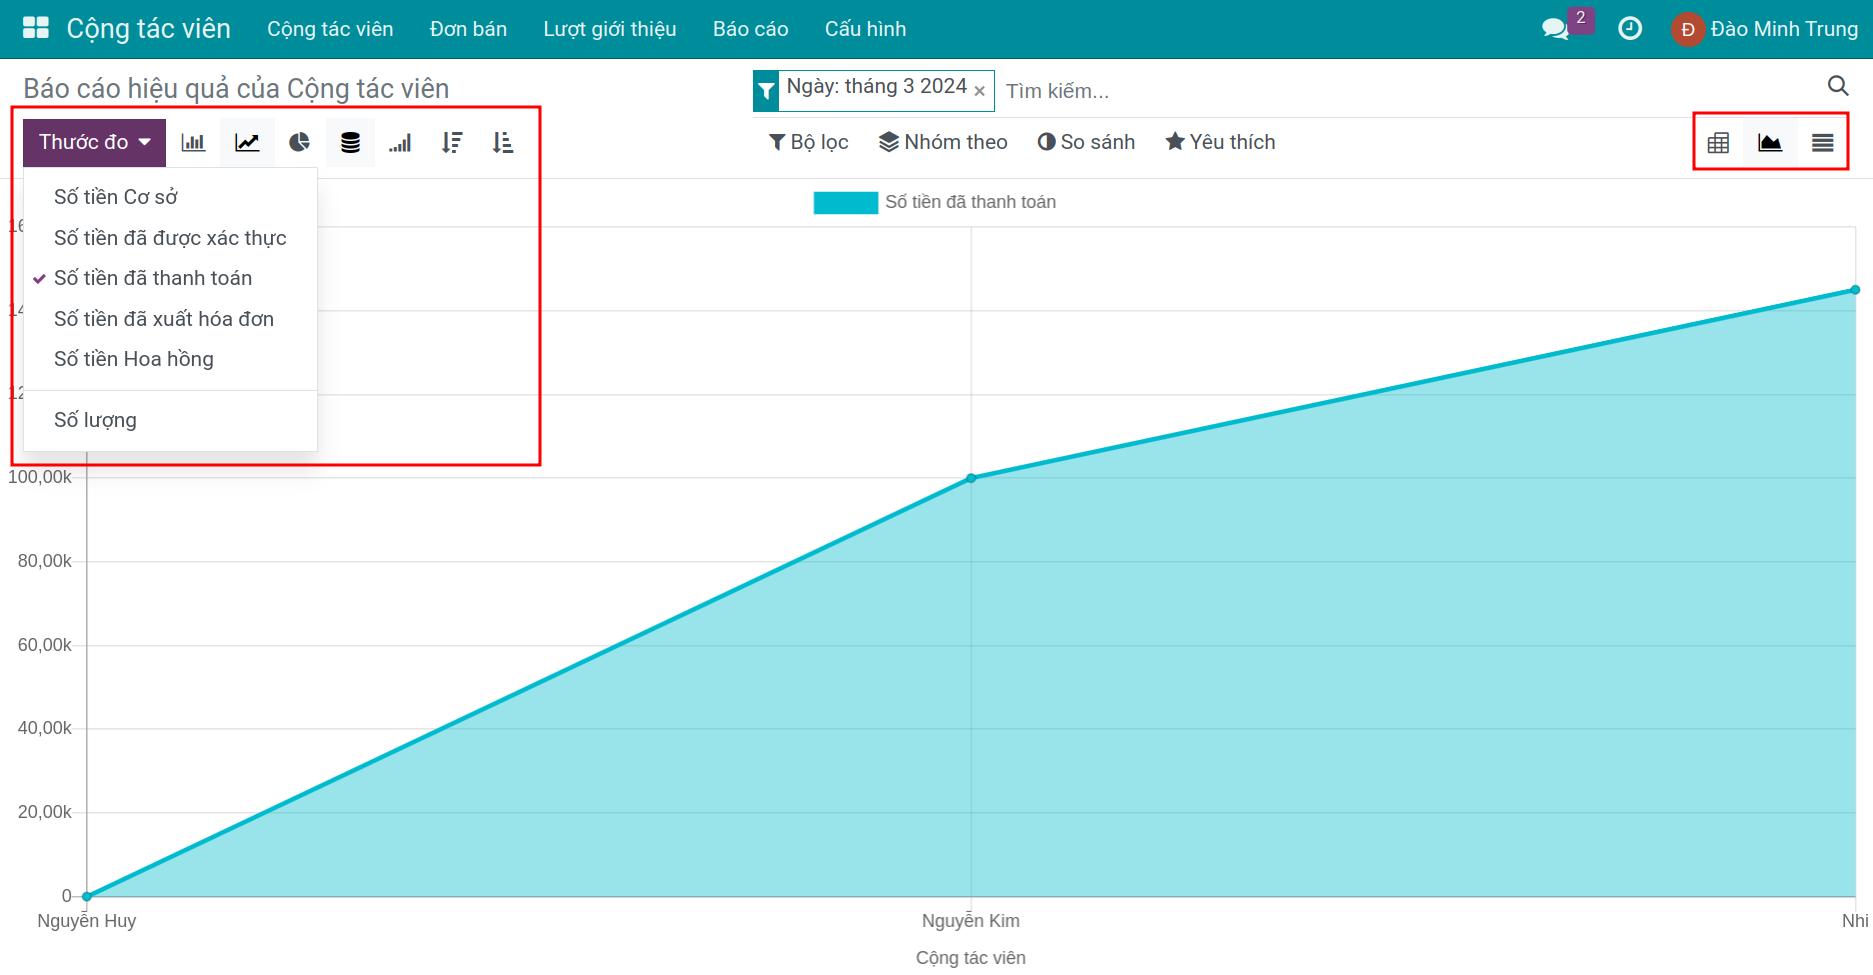Click the search magnifier icon
Image resolution: width=1873 pixels, height=975 pixels.
click(1838, 86)
